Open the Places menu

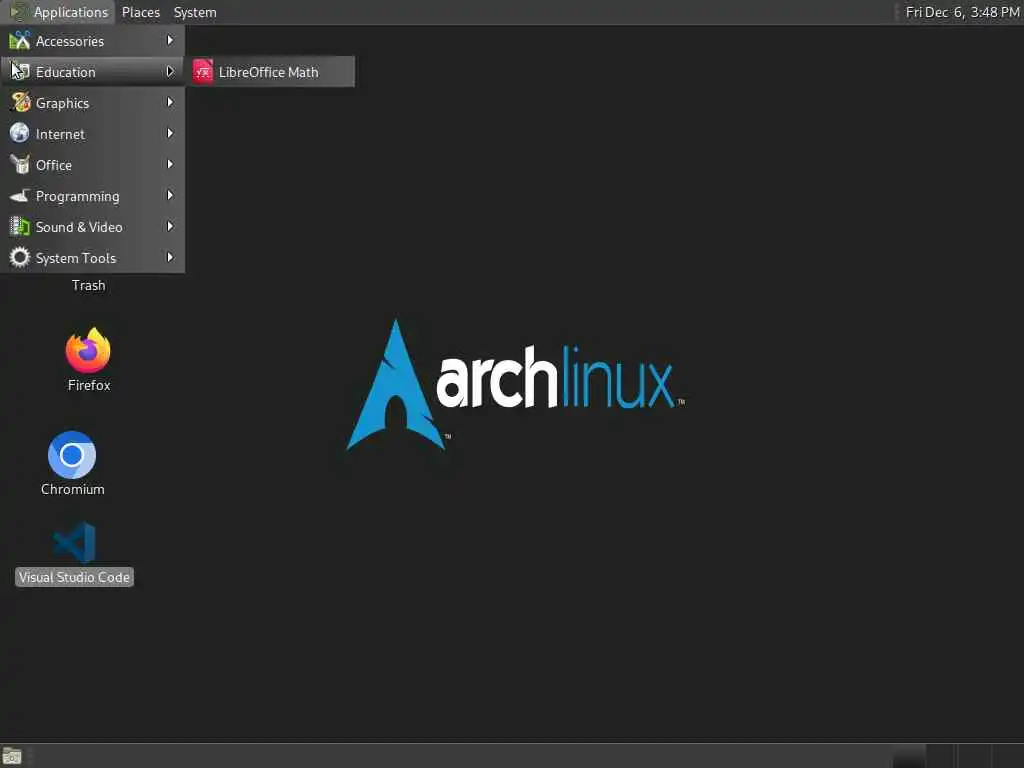coord(141,12)
